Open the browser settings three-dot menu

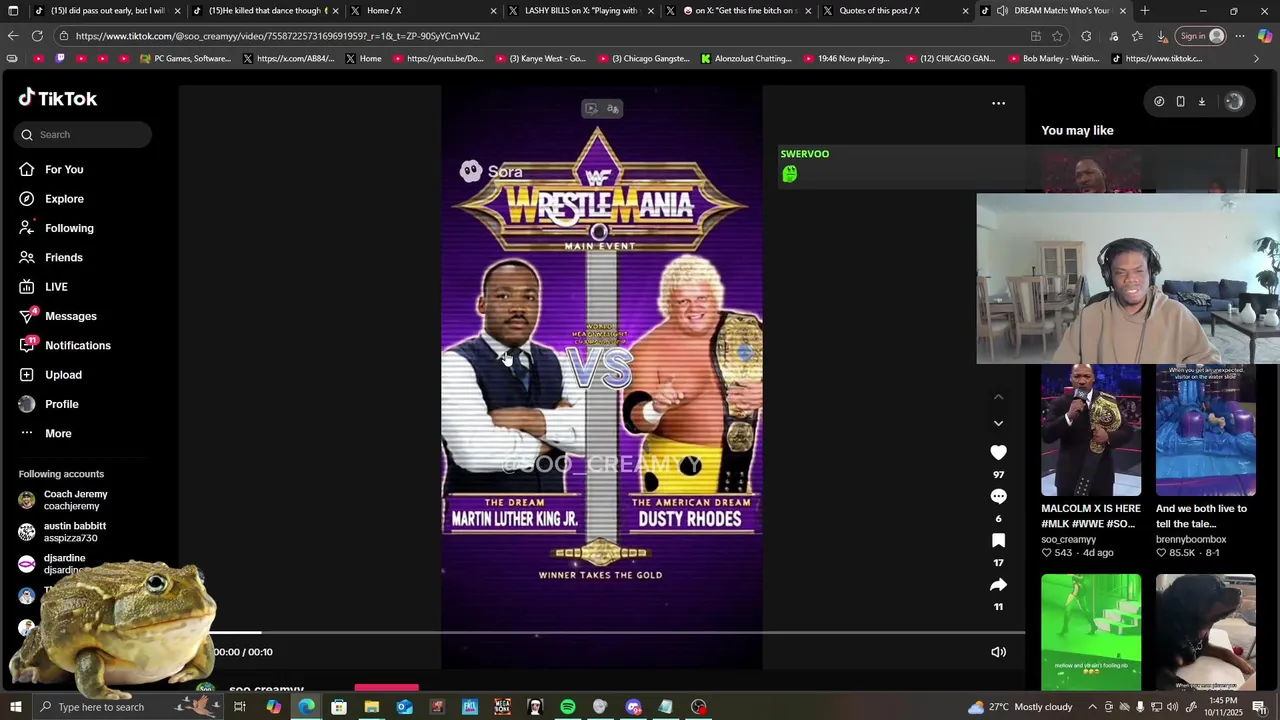[x=1240, y=36]
